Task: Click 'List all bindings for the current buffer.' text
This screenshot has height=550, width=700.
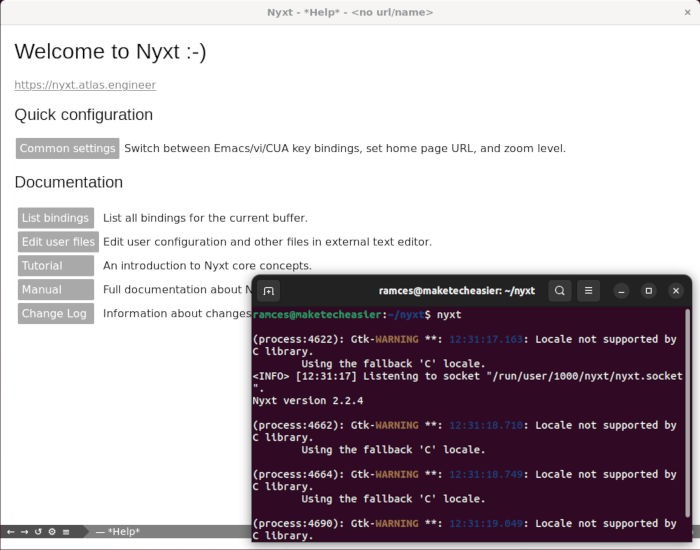Action: [205, 218]
